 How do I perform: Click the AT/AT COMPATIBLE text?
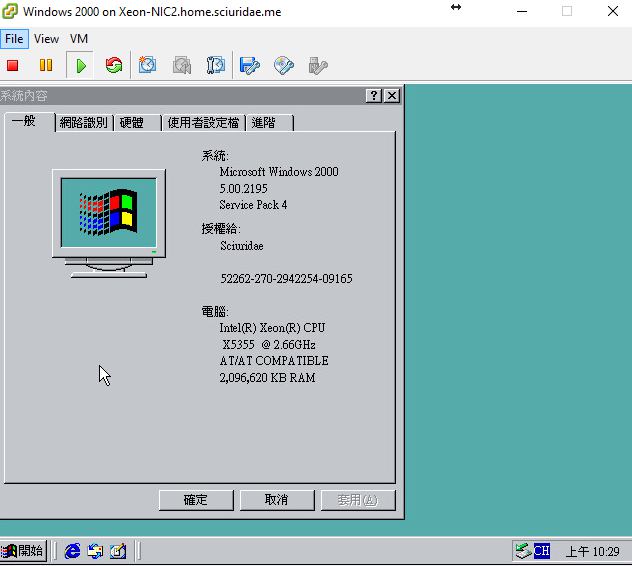click(274, 361)
